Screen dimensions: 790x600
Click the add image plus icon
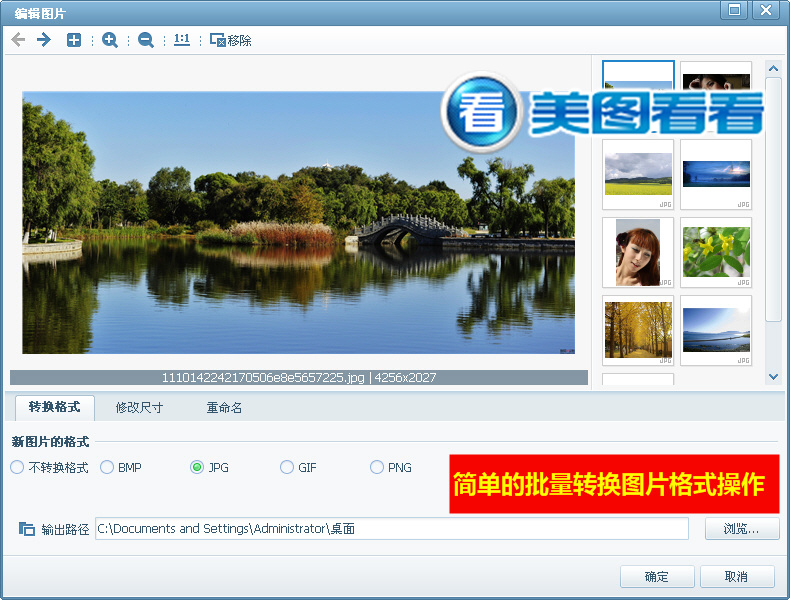[74, 40]
